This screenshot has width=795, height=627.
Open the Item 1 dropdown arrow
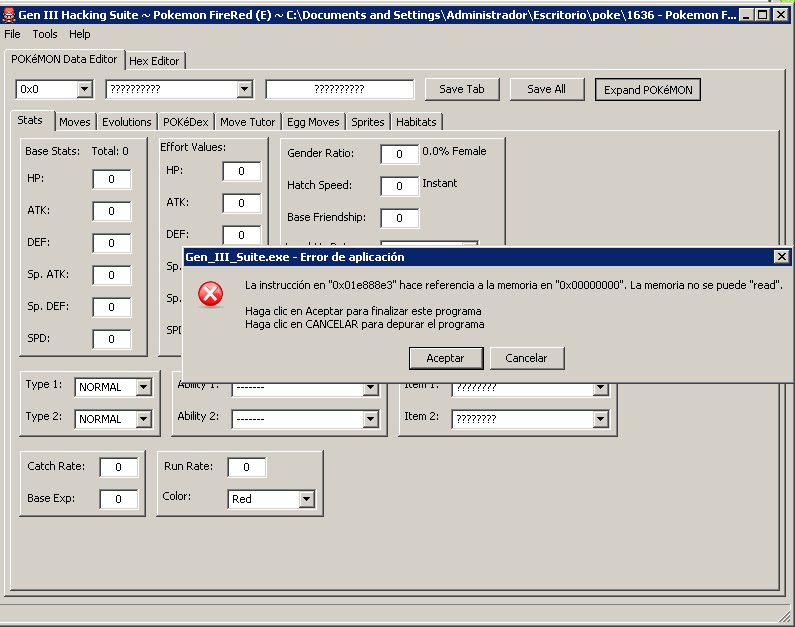(600, 388)
